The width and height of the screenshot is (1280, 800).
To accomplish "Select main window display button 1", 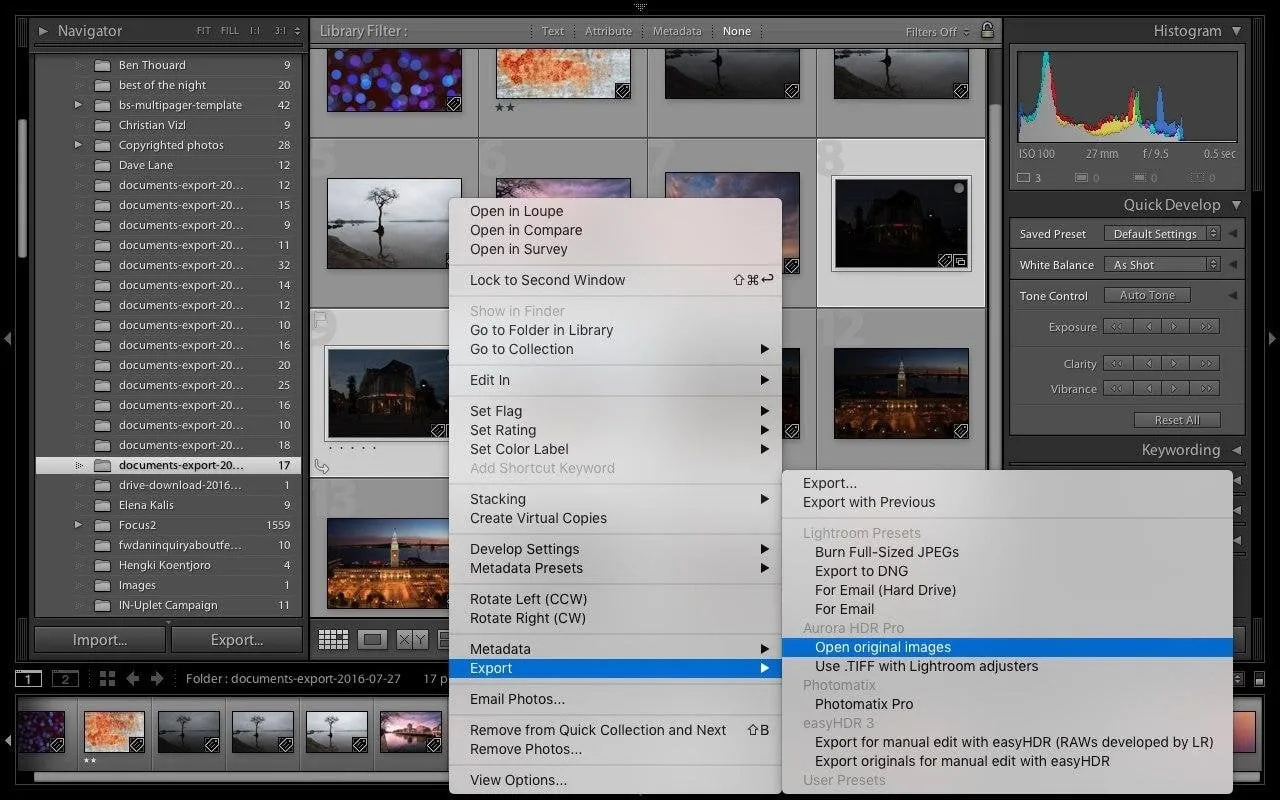I will pos(29,679).
